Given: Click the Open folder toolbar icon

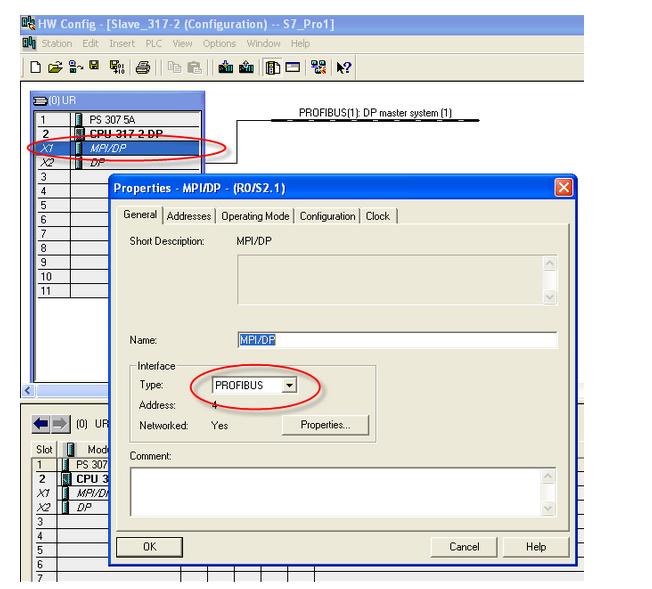Looking at the screenshot, I should pyautogui.click(x=52, y=68).
